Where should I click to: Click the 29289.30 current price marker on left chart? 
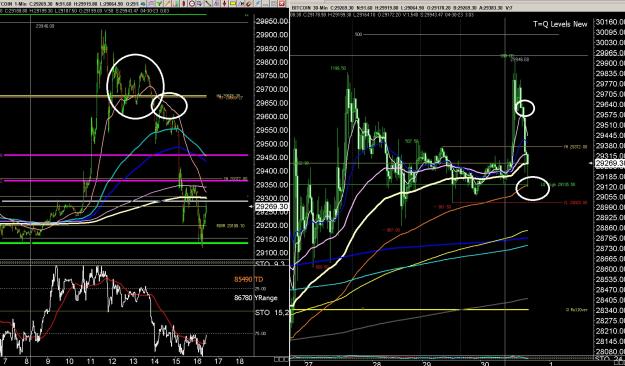point(271,207)
